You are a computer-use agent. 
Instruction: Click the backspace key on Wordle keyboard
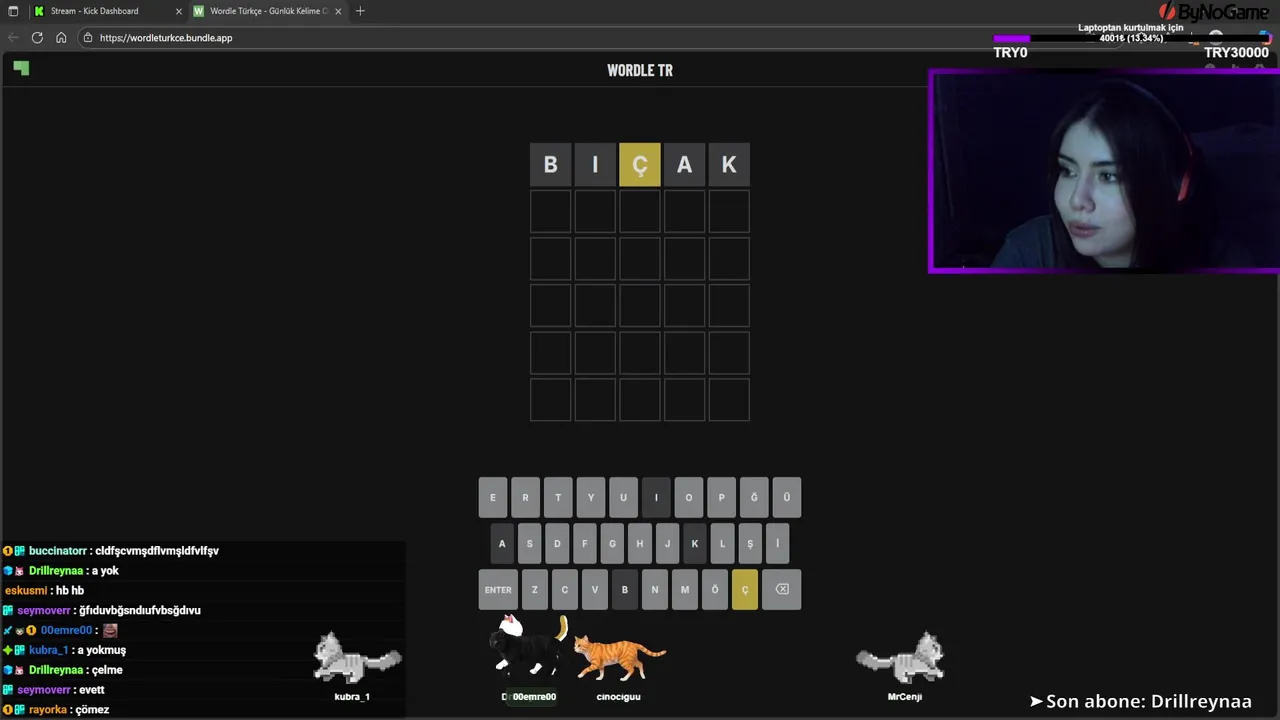782,589
